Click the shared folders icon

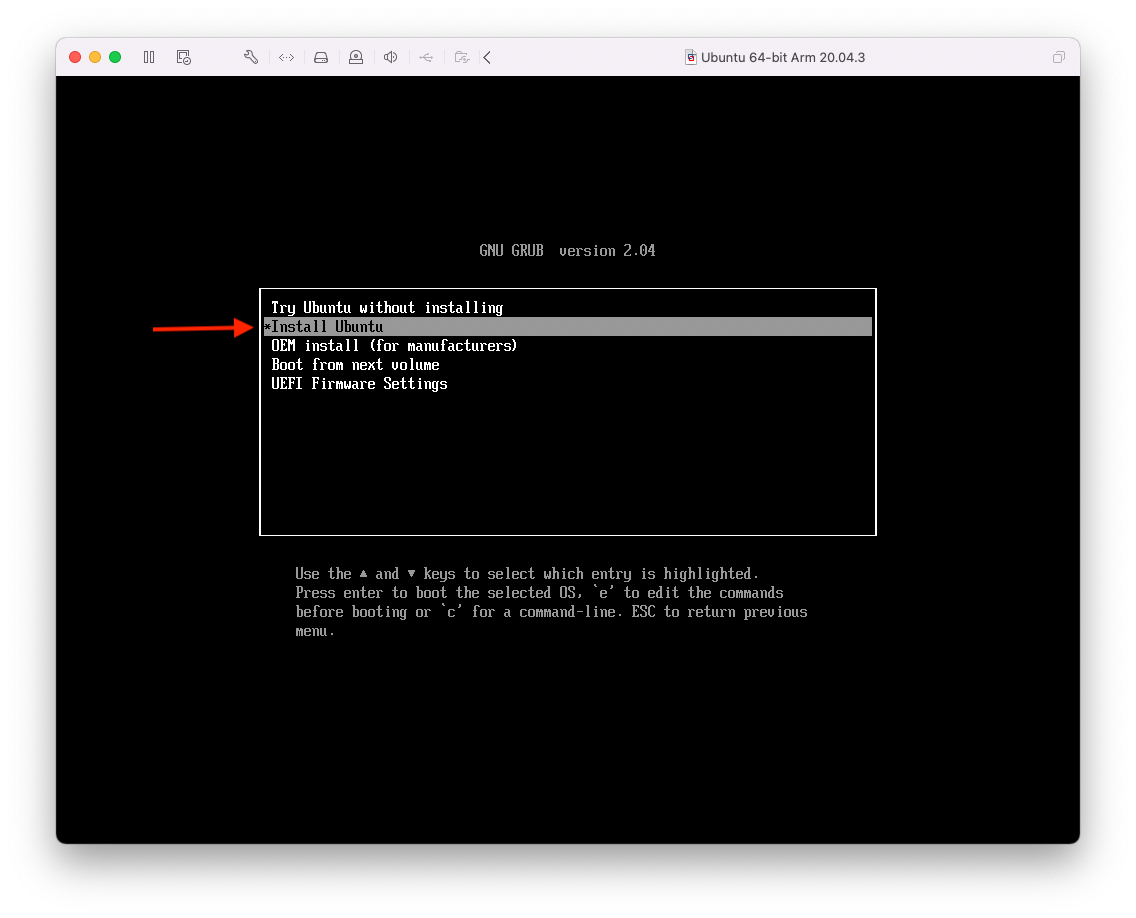tap(461, 57)
